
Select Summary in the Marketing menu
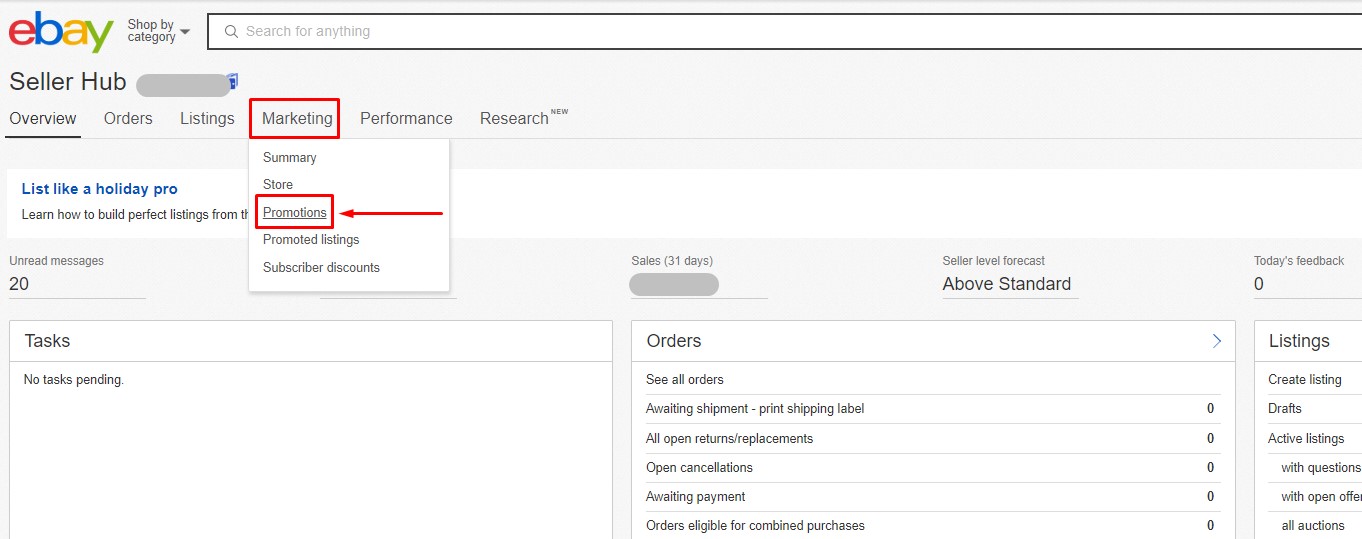coord(289,157)
